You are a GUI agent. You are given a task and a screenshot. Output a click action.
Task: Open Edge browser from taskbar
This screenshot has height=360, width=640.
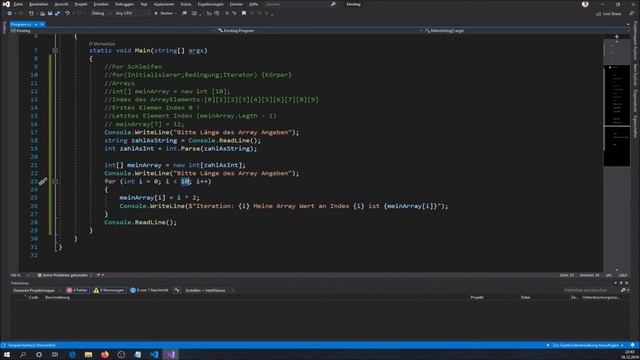tap(72, 354)
